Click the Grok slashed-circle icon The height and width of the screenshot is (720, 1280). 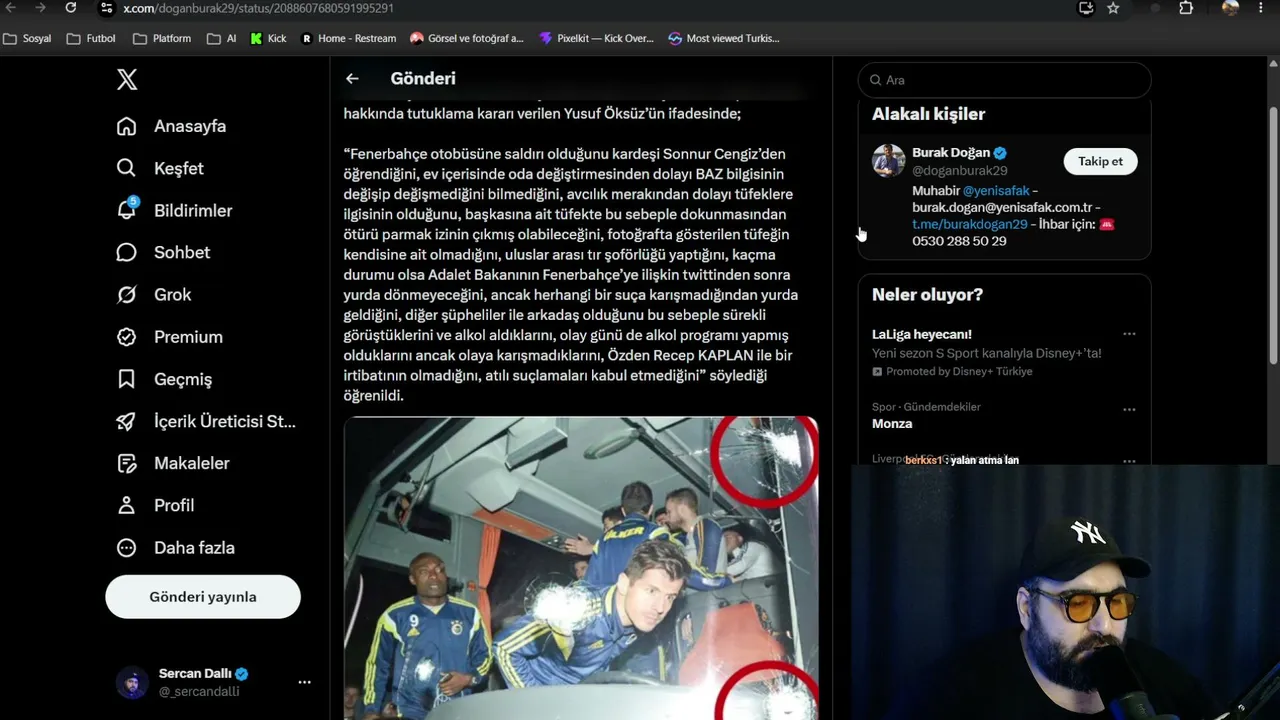pos(126,294)
